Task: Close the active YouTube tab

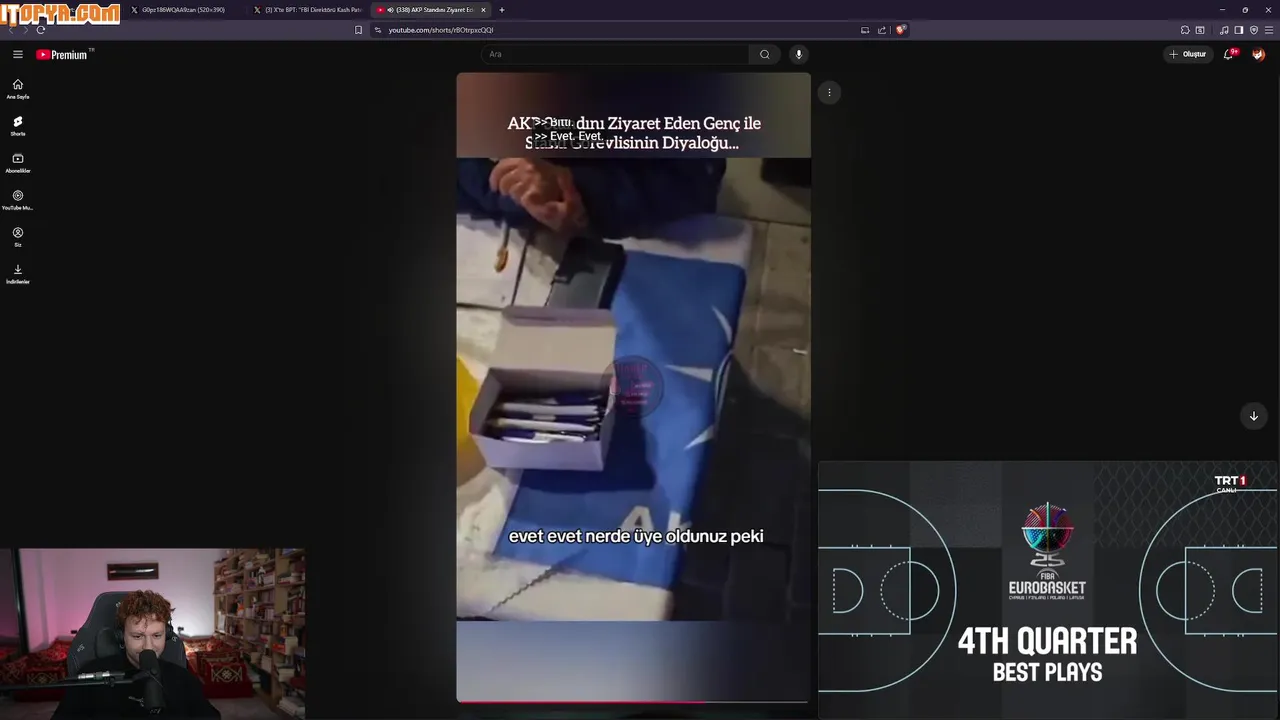Action: [484, 10]
